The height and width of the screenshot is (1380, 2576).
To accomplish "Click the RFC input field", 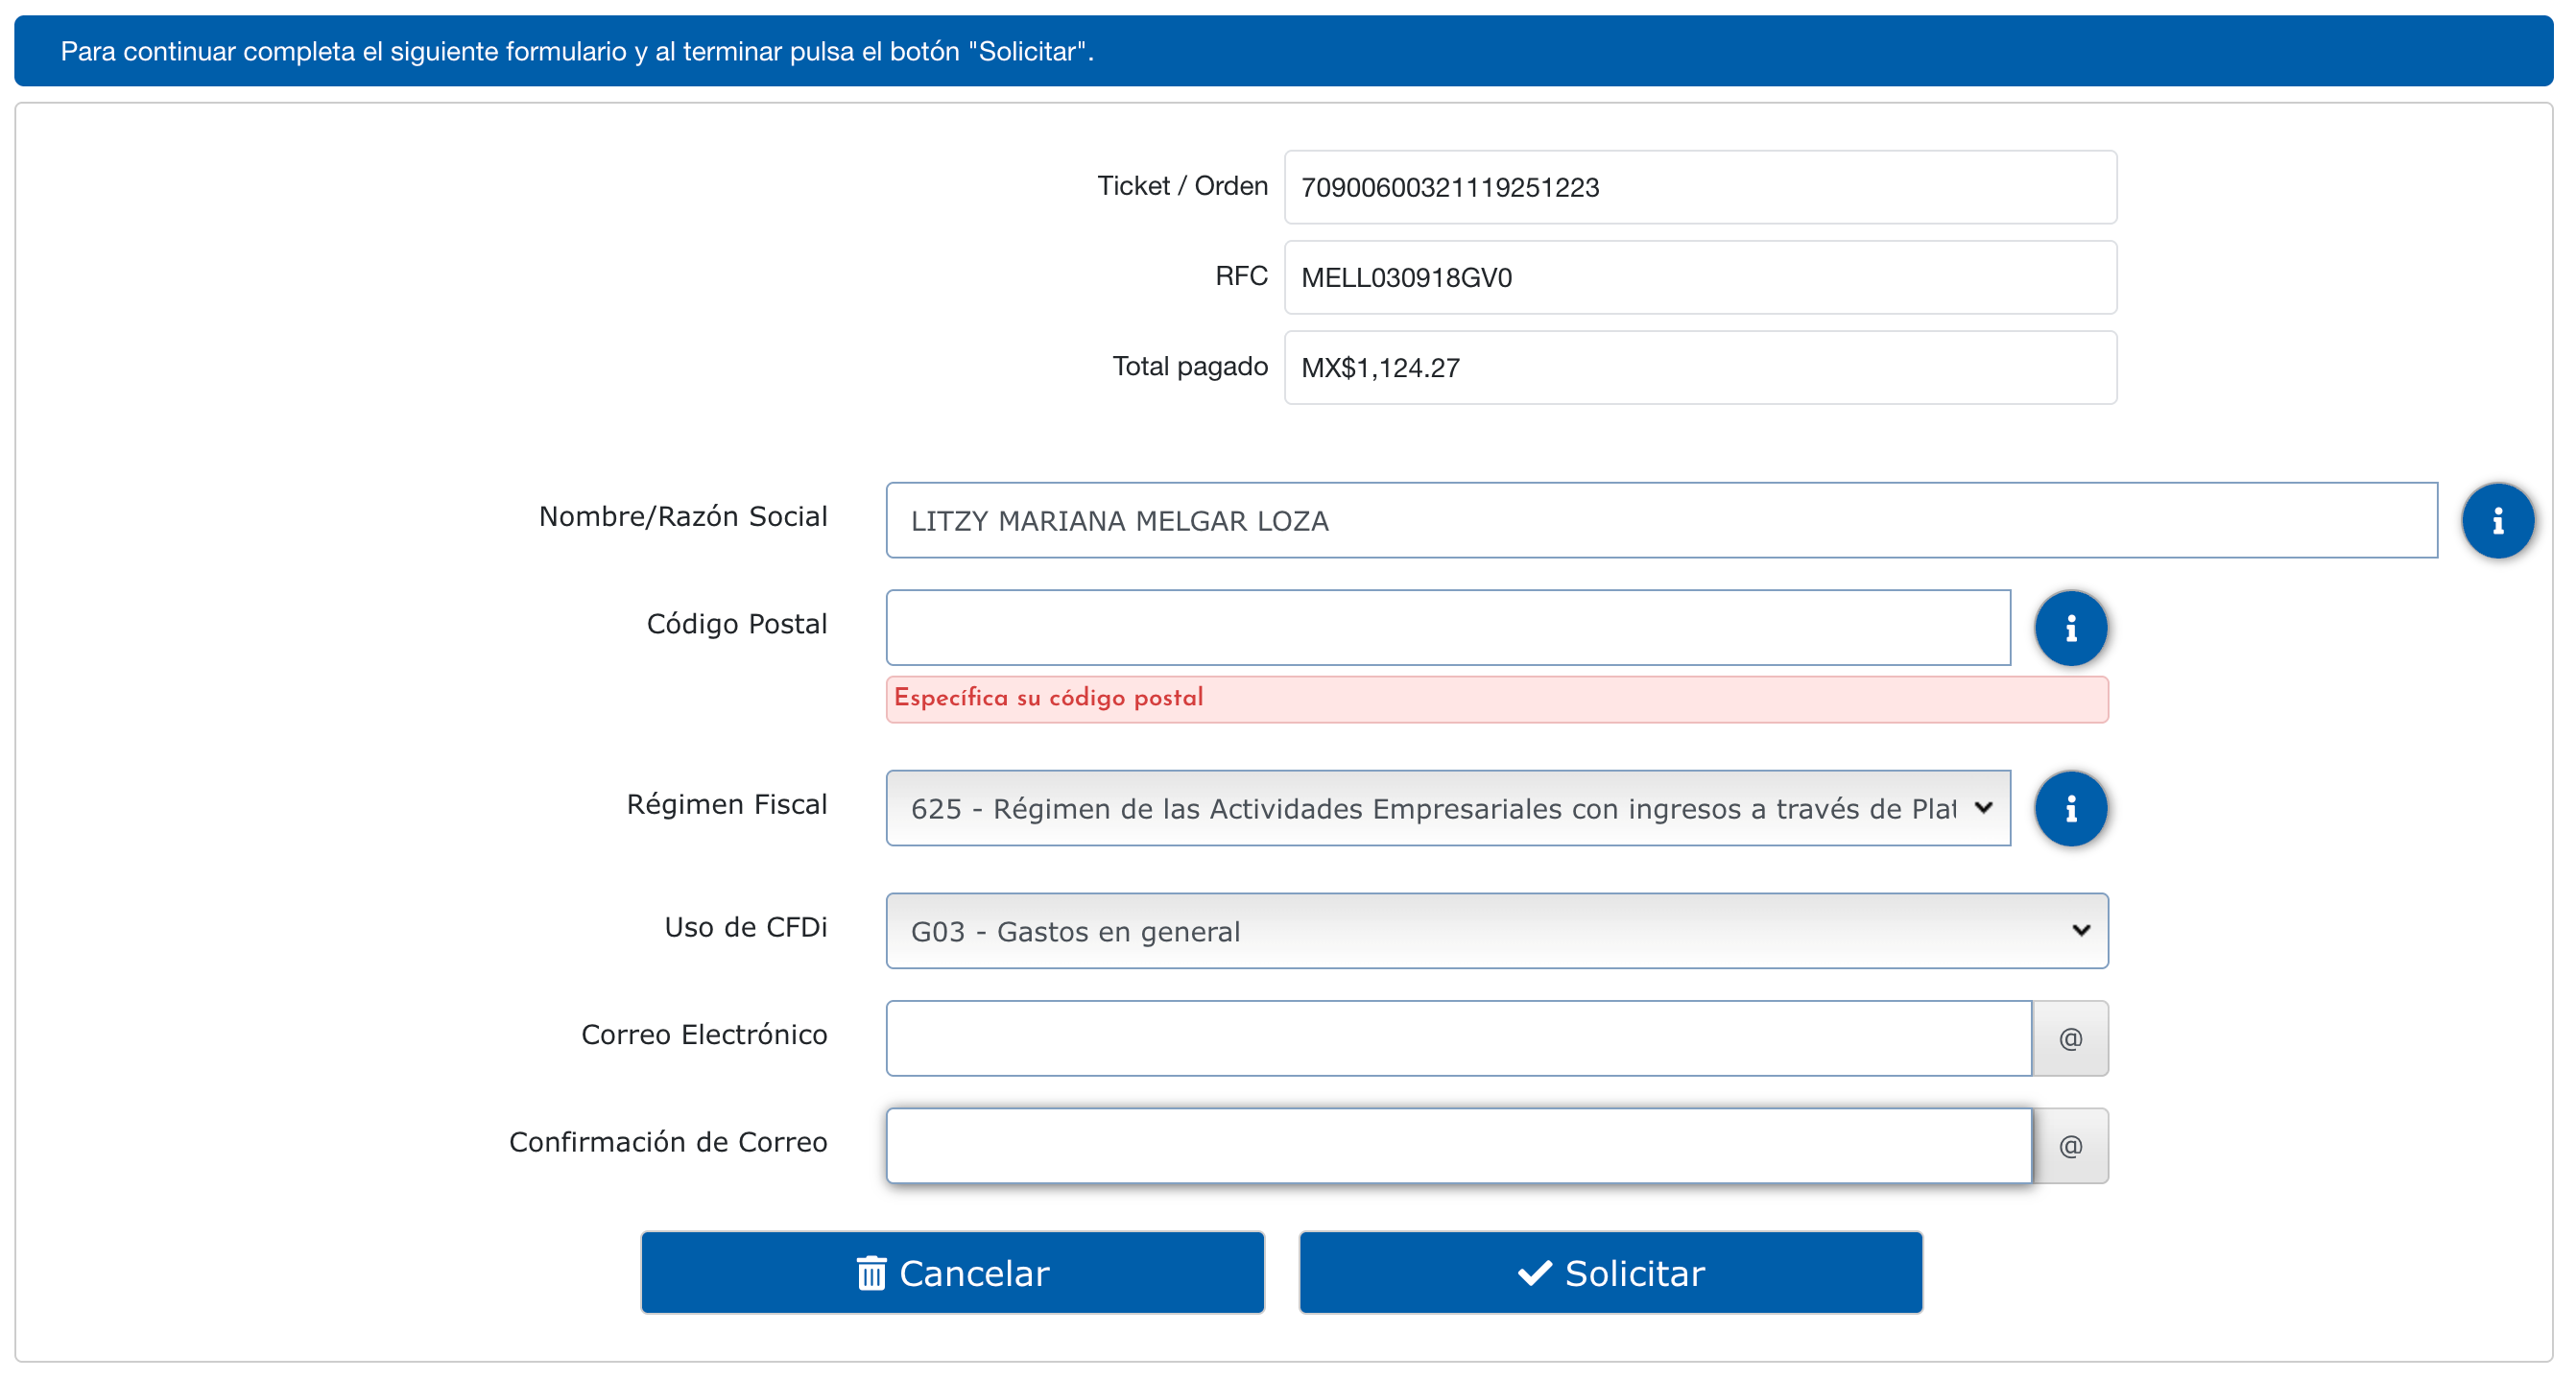I will click(x=1699, y=277).
